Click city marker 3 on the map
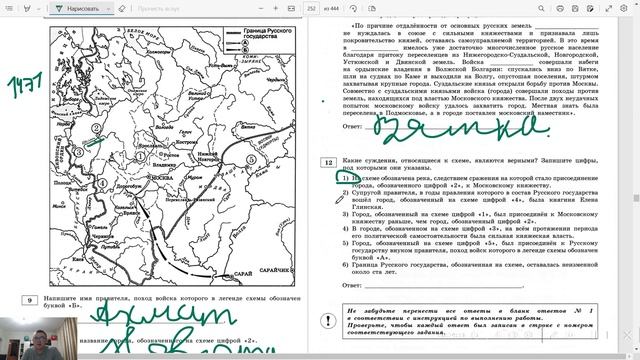 pyautogui.click(x=78, y=152)
